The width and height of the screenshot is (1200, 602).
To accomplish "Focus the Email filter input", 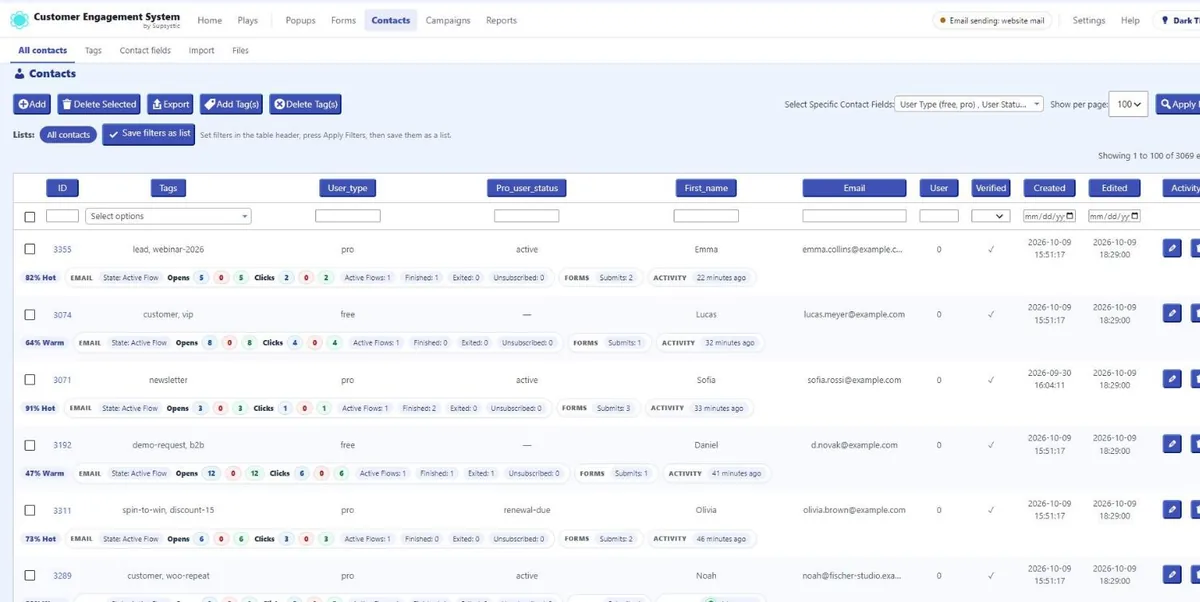I will click(854, 216).
